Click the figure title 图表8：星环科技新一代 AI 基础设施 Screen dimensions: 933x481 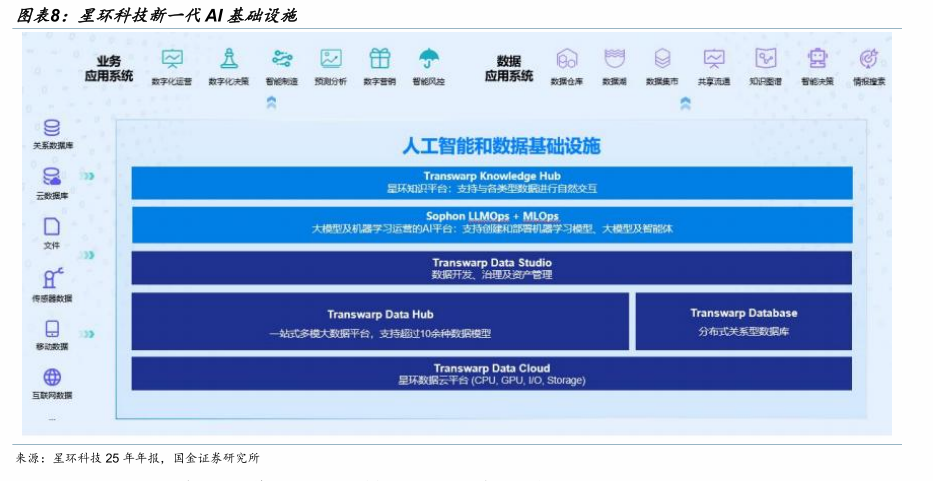(156, 15)
